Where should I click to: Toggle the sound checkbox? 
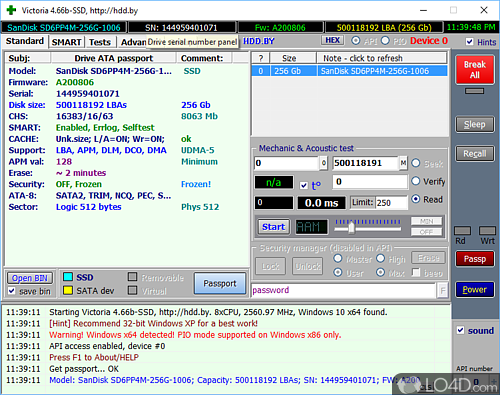[x=460, y=330]
